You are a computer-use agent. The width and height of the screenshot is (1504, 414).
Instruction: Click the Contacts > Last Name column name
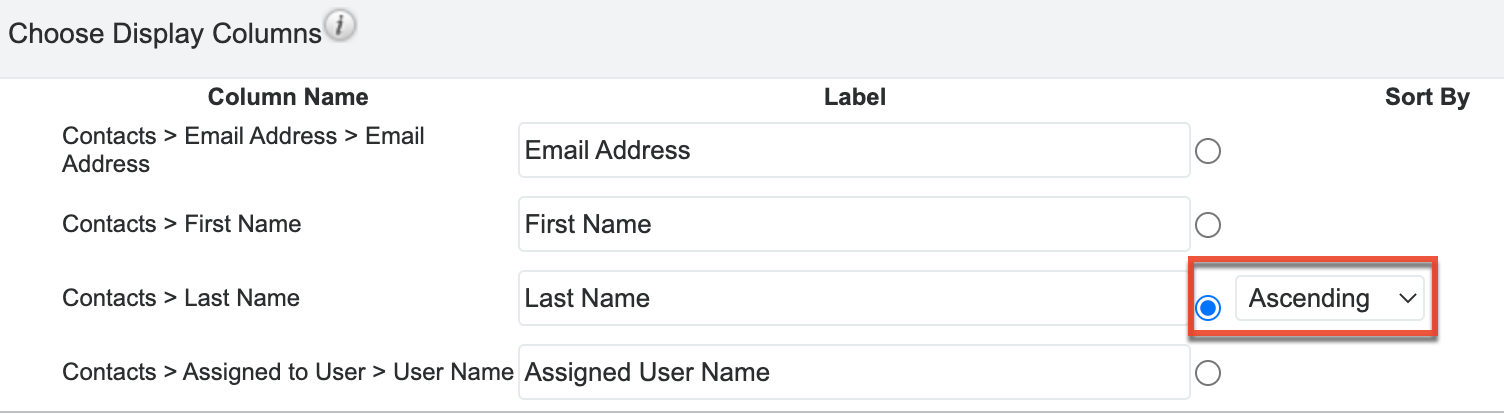pos(180,298)
